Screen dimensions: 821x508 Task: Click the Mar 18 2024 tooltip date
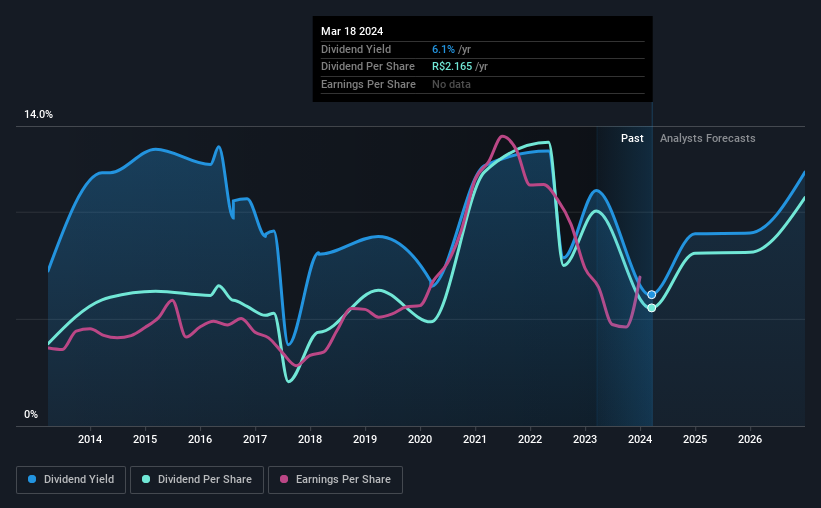352,31
